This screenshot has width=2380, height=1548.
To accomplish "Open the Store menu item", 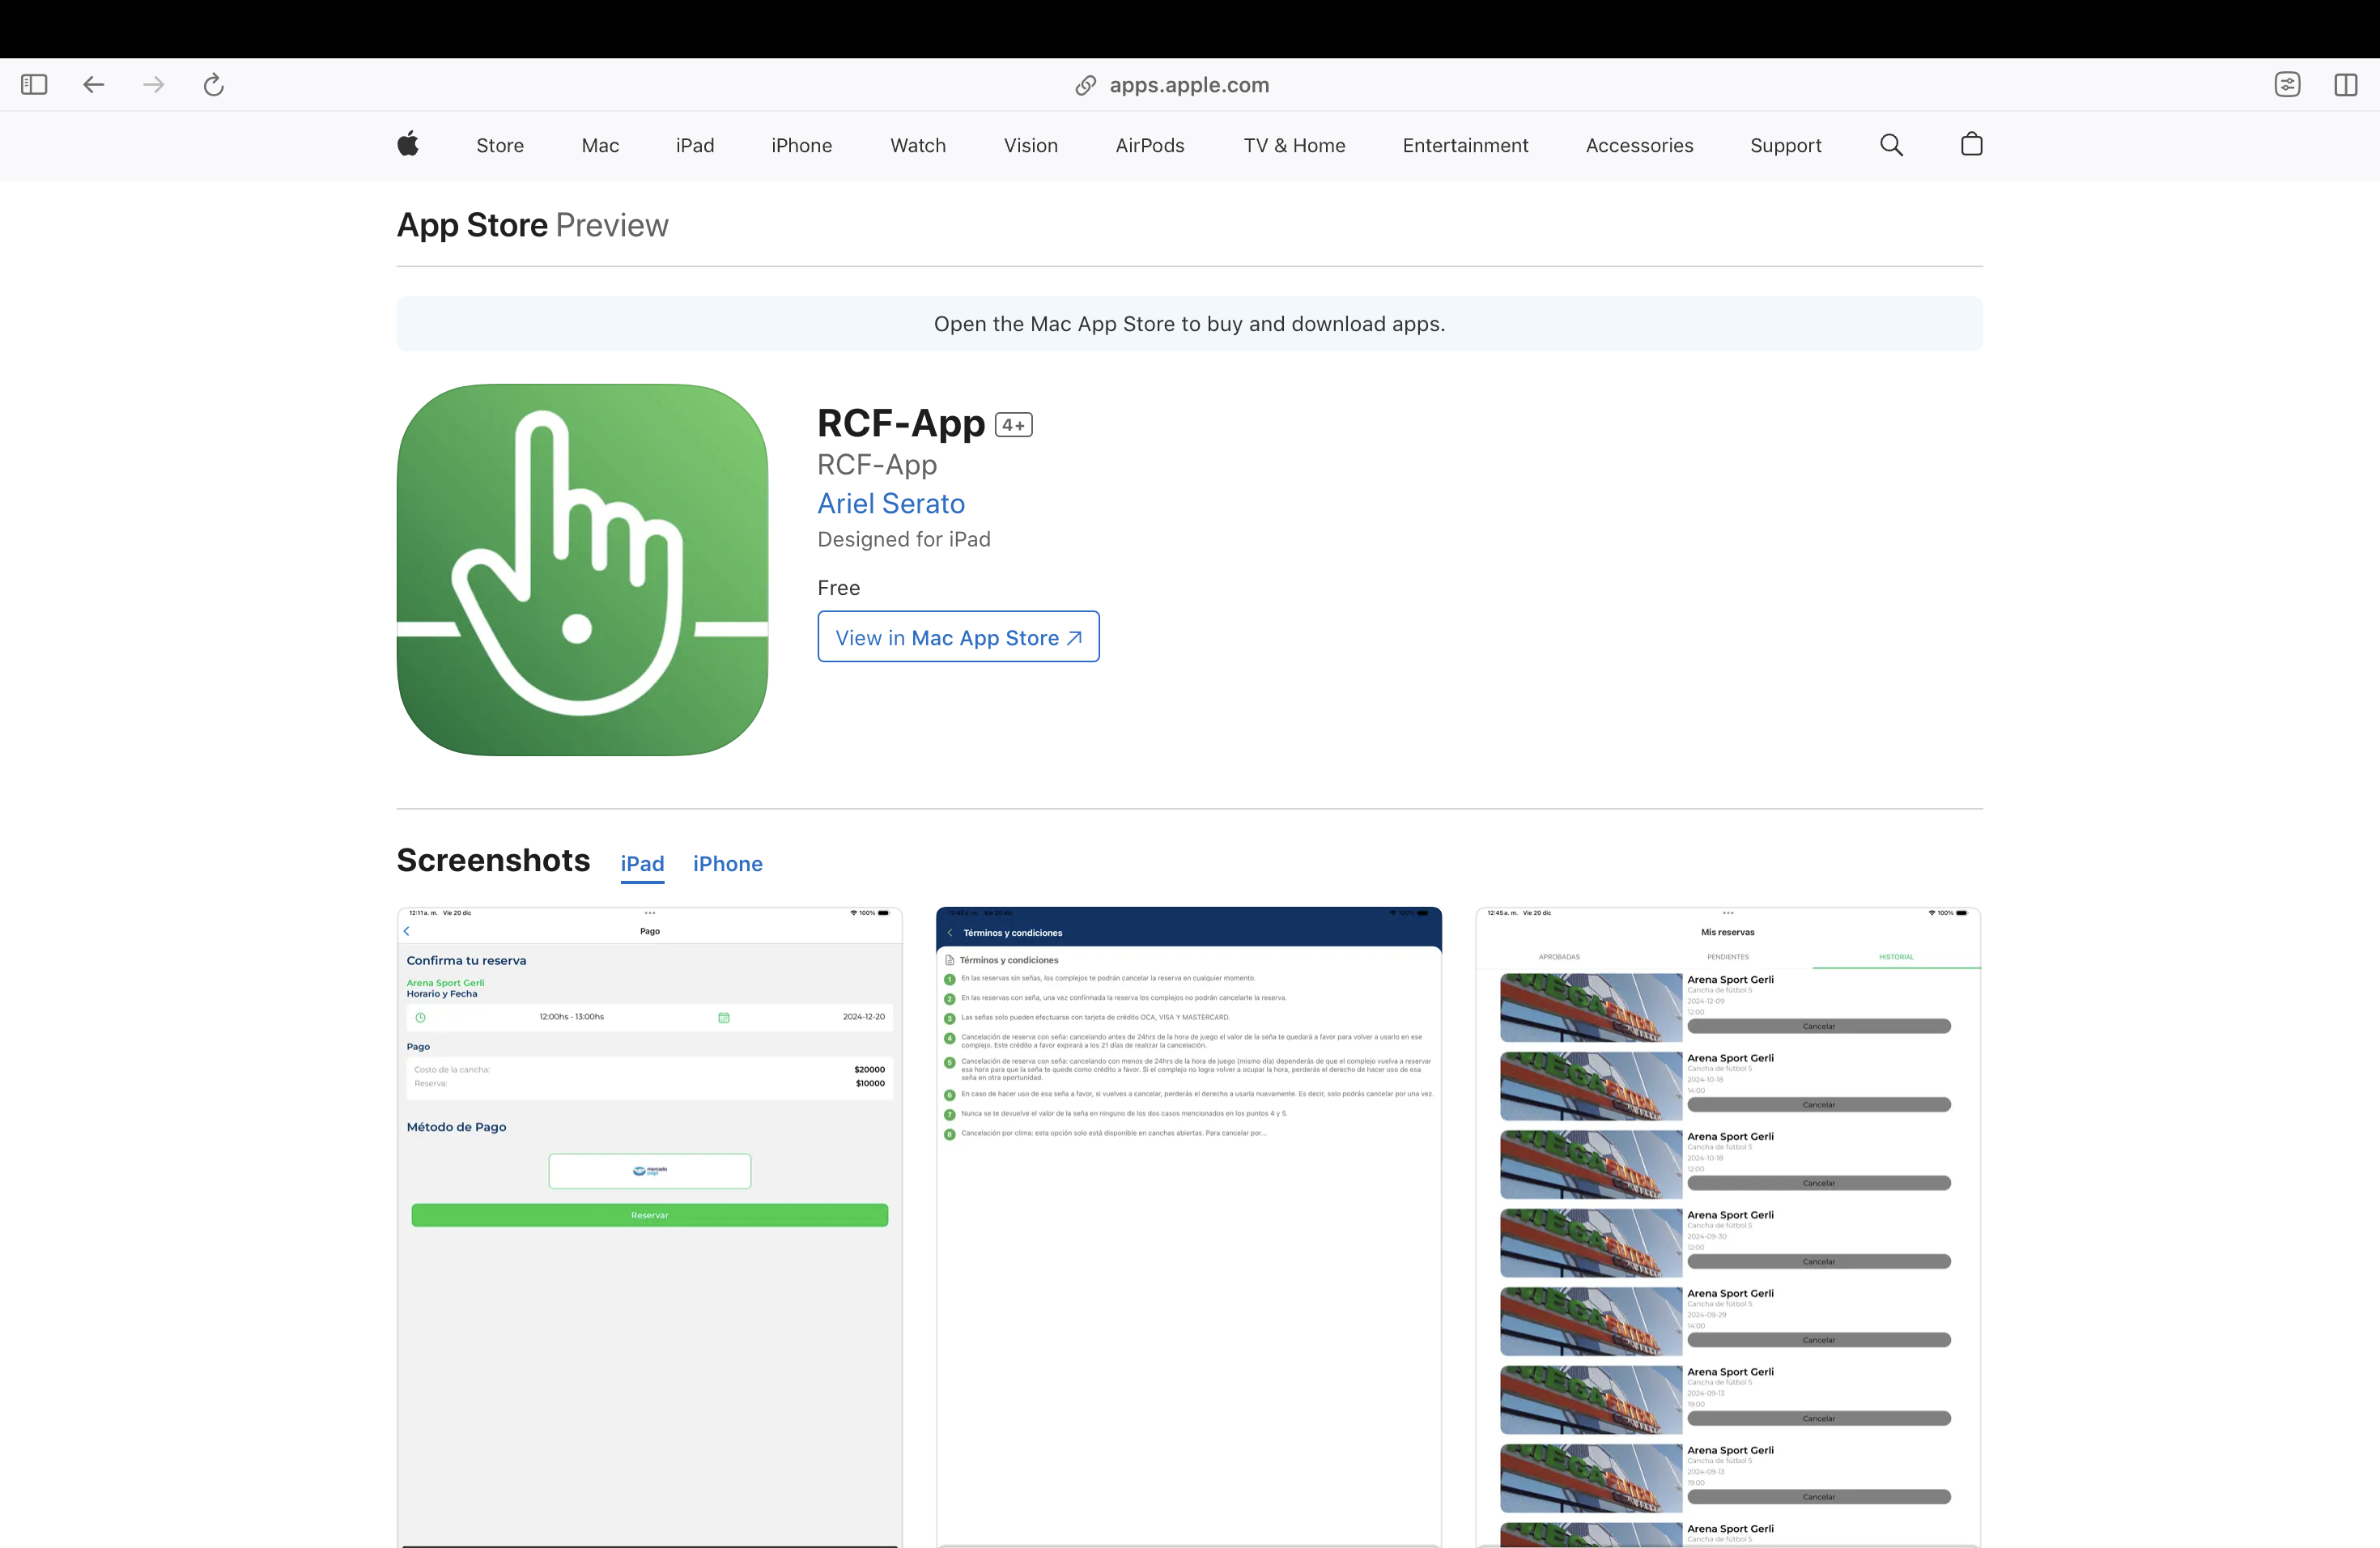I will [x=500, y=146].
